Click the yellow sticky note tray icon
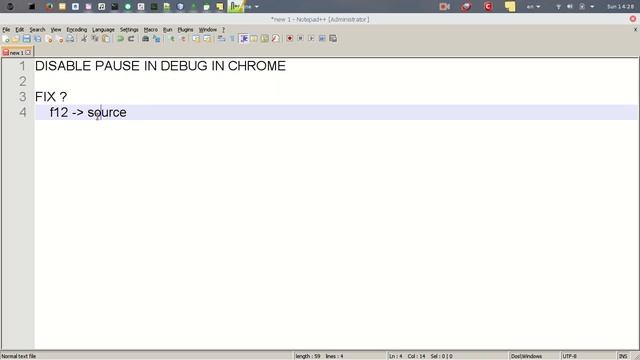Viewport: 640px width, 360px height. click(x=510, y=7)
